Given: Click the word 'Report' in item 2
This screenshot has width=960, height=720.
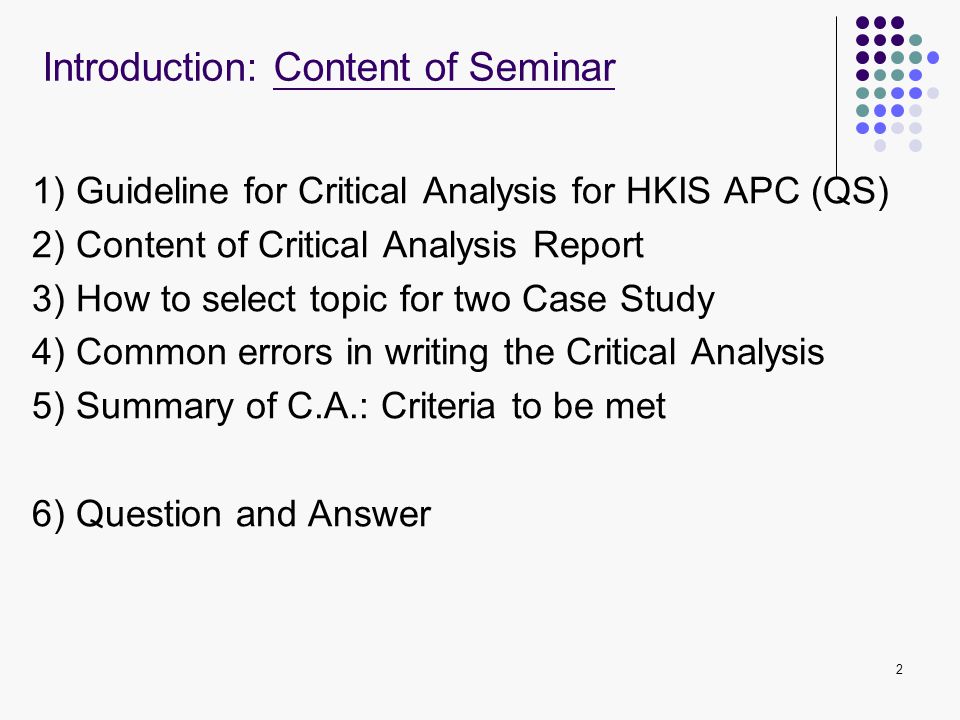Looking at the screenshot, I should [588, 246].
